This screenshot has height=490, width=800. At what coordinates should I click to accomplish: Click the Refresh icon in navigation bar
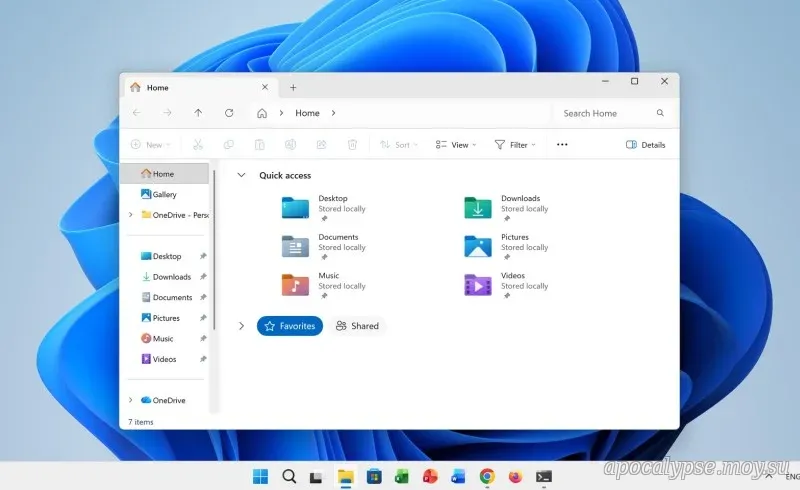pos(229,113)
